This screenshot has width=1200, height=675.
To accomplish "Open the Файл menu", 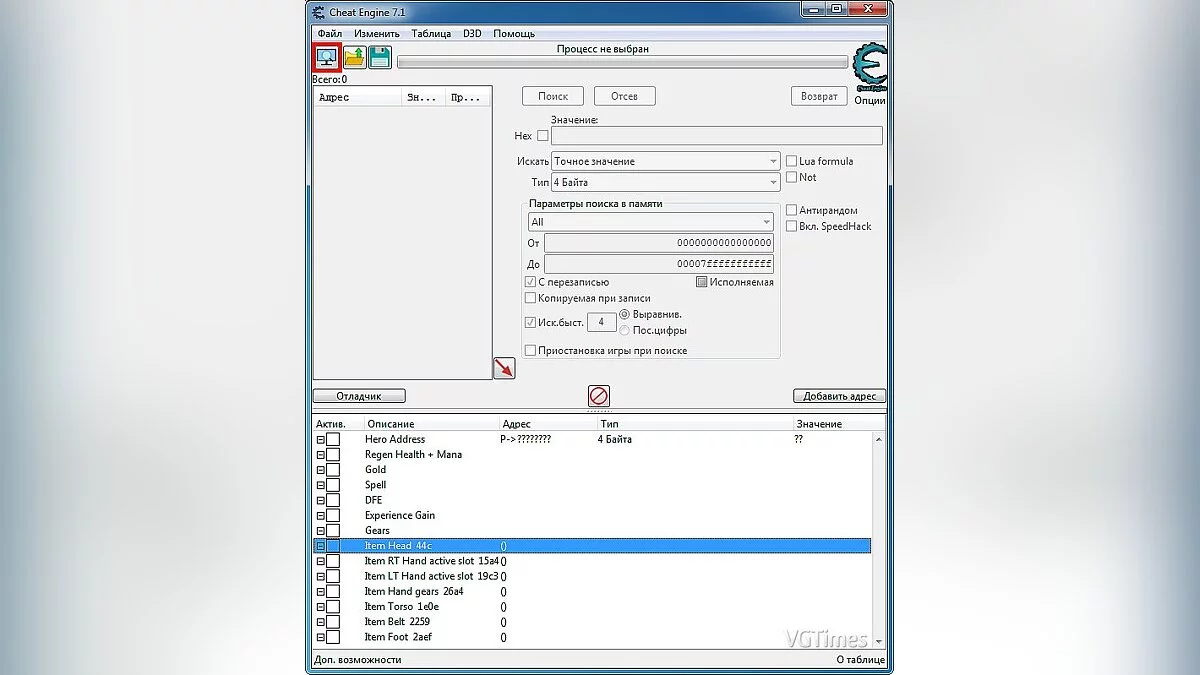I will (x=329, y=33).
